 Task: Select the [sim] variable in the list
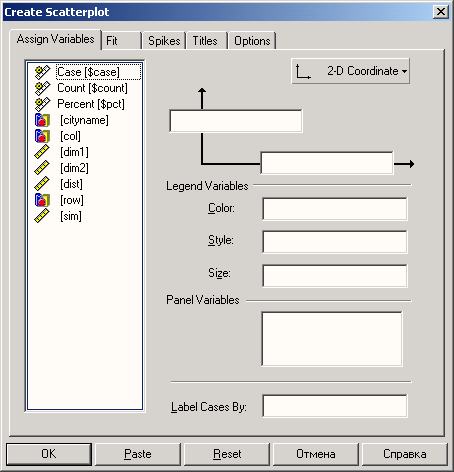(71, 216)
